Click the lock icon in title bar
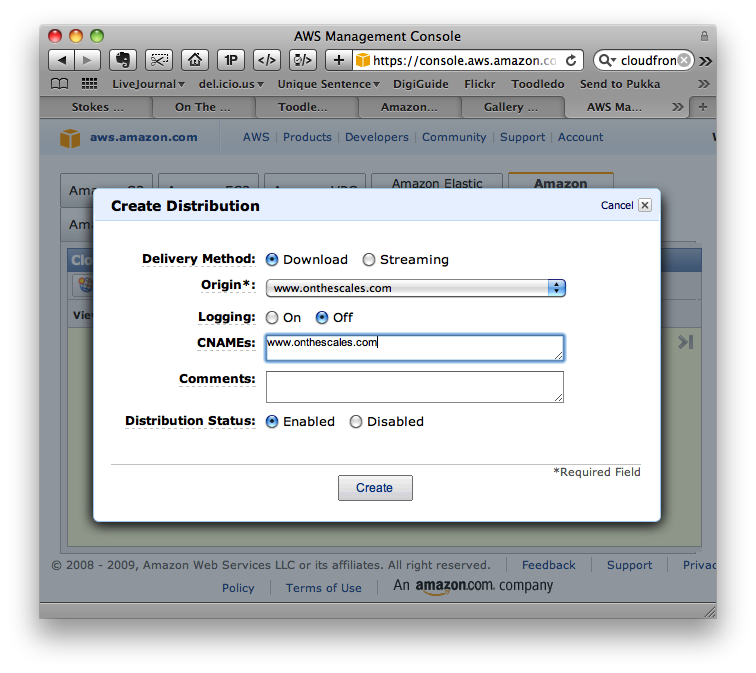 pyautogui.click(x=704, y=36)
